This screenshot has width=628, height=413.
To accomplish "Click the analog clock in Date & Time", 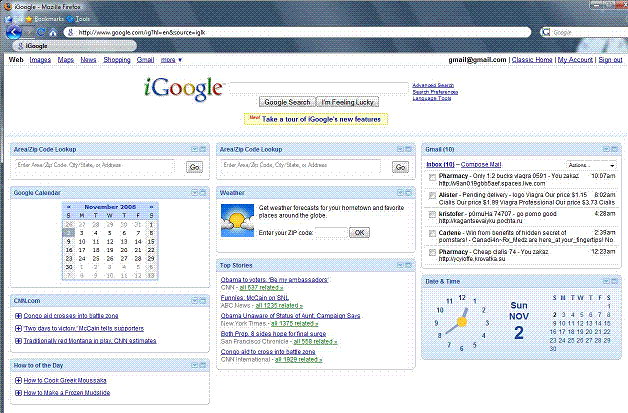I will [462, 322].
